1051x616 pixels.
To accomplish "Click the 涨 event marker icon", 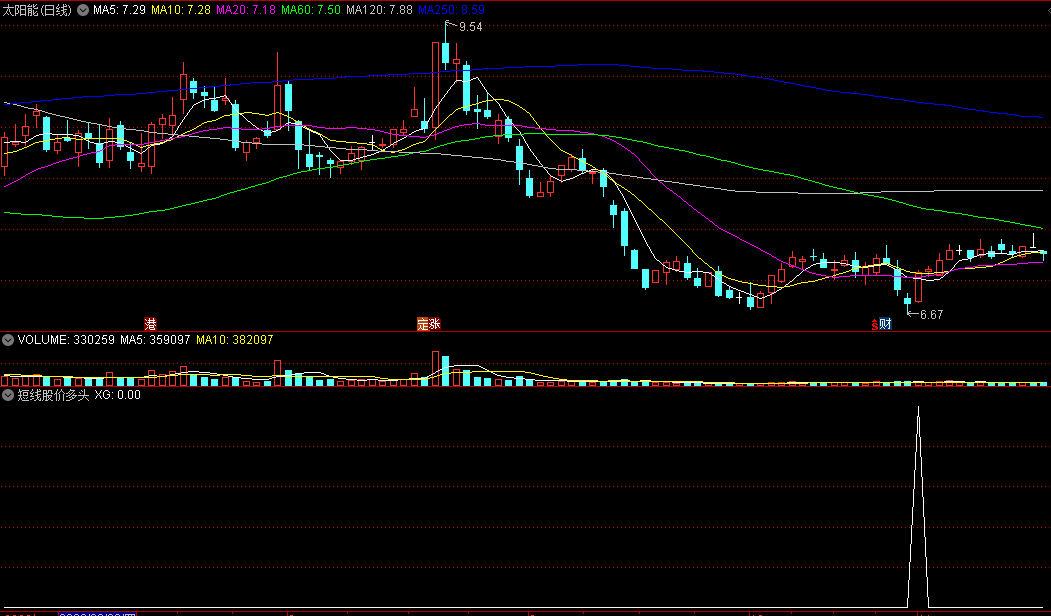I will [x=434, y=324].
